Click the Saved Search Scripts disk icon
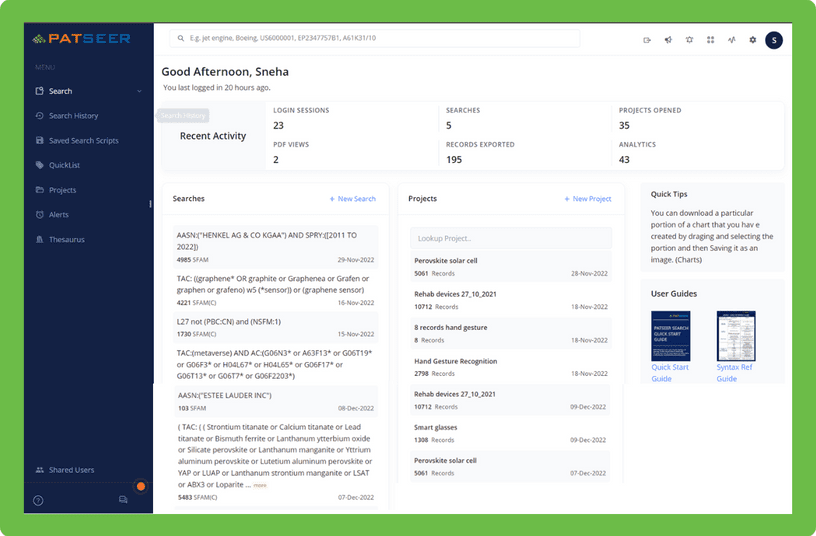The height and width of the screenshot is (536, 816). click(40, 141)
